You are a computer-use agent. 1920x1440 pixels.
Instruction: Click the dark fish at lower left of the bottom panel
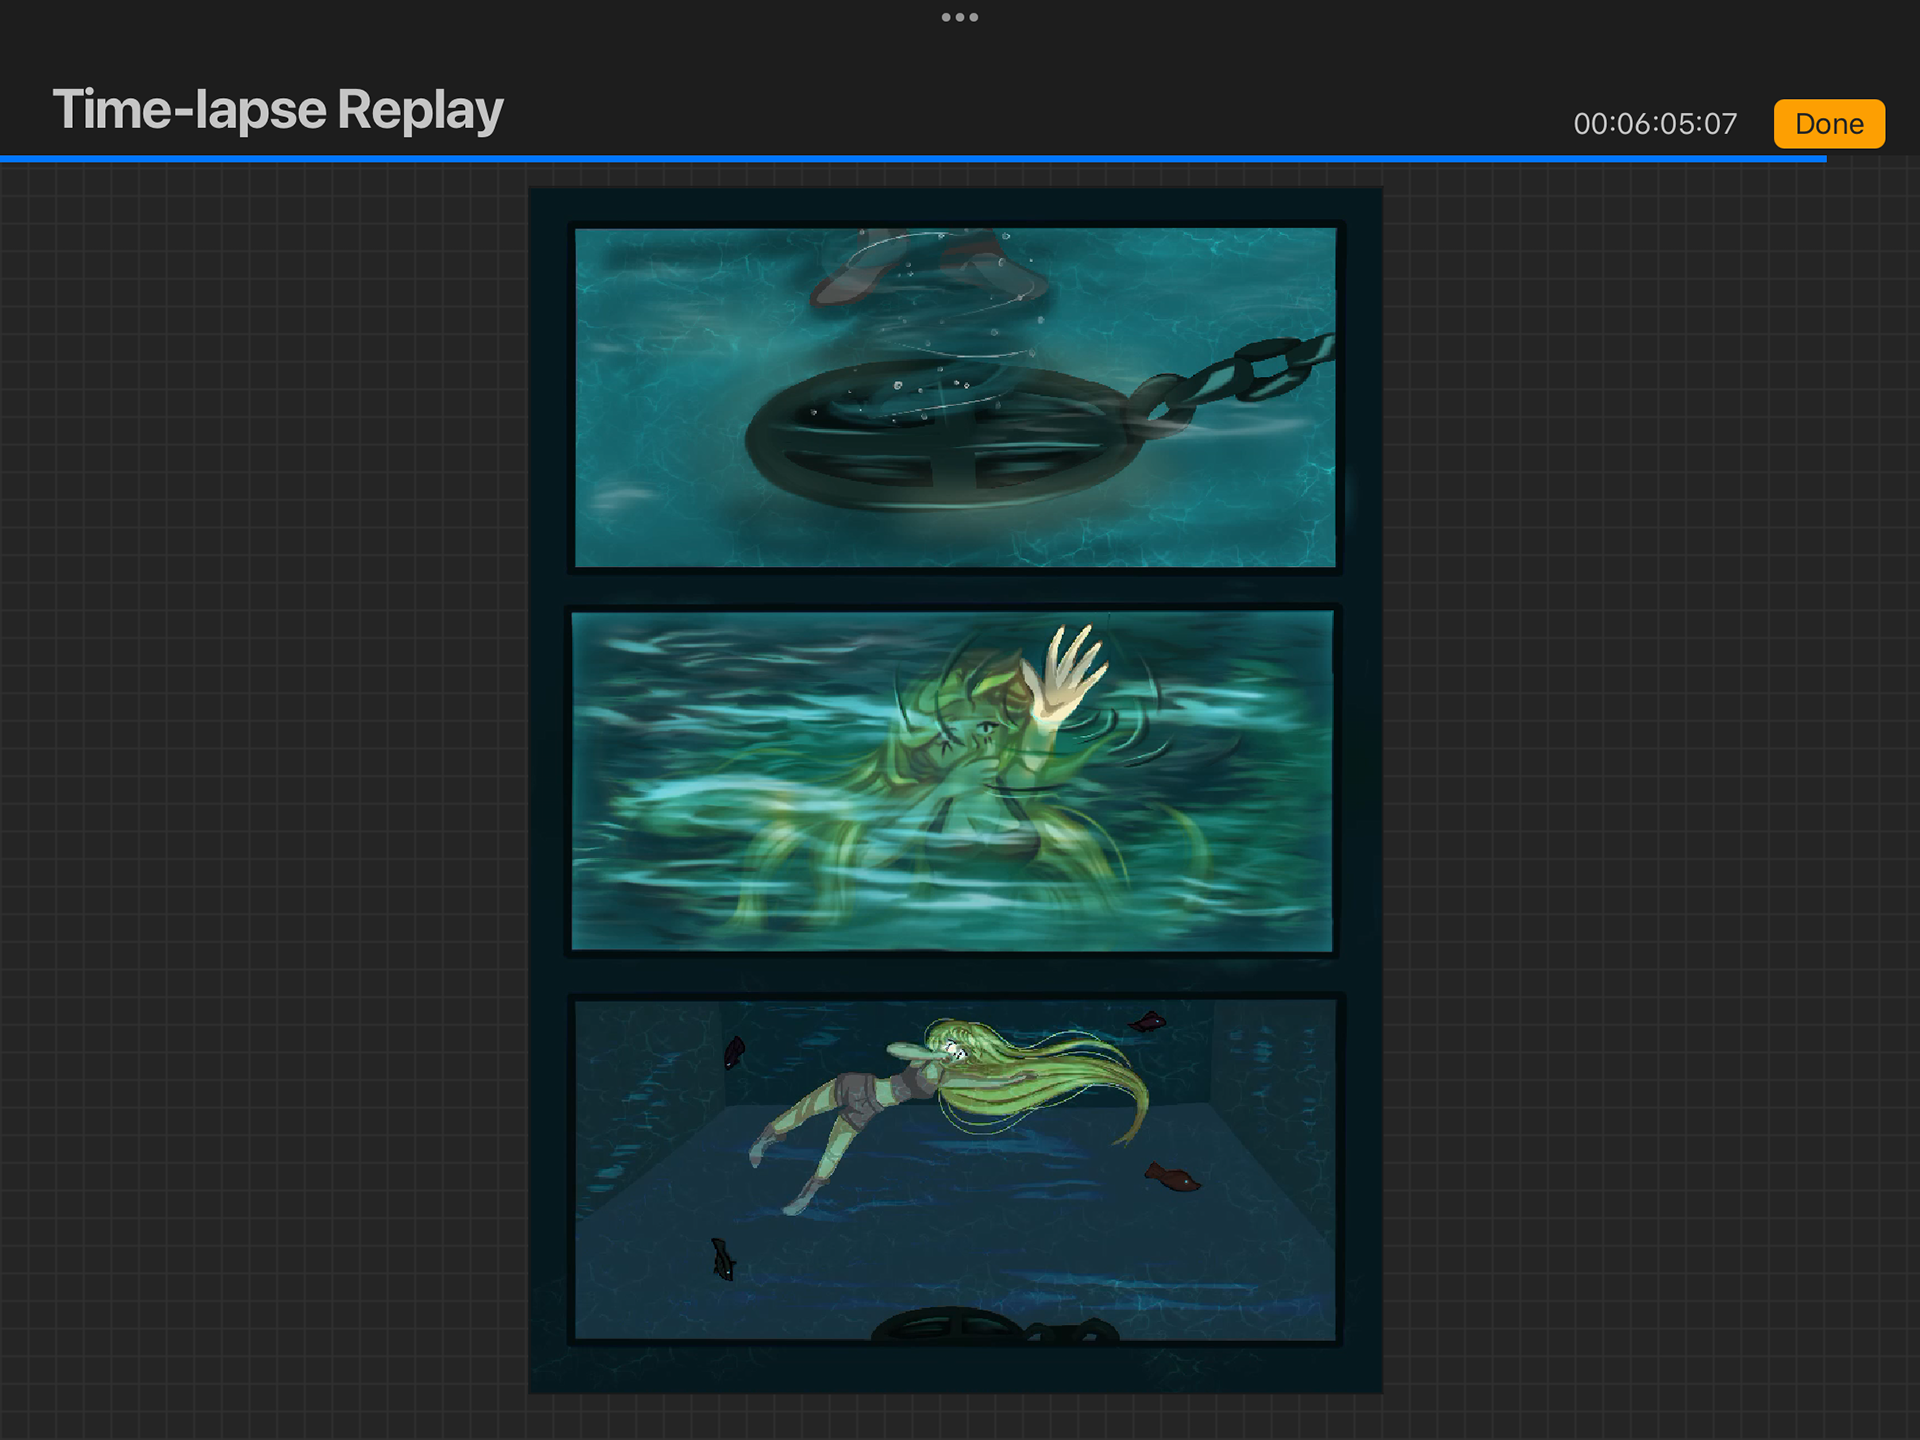[722, 1260]
